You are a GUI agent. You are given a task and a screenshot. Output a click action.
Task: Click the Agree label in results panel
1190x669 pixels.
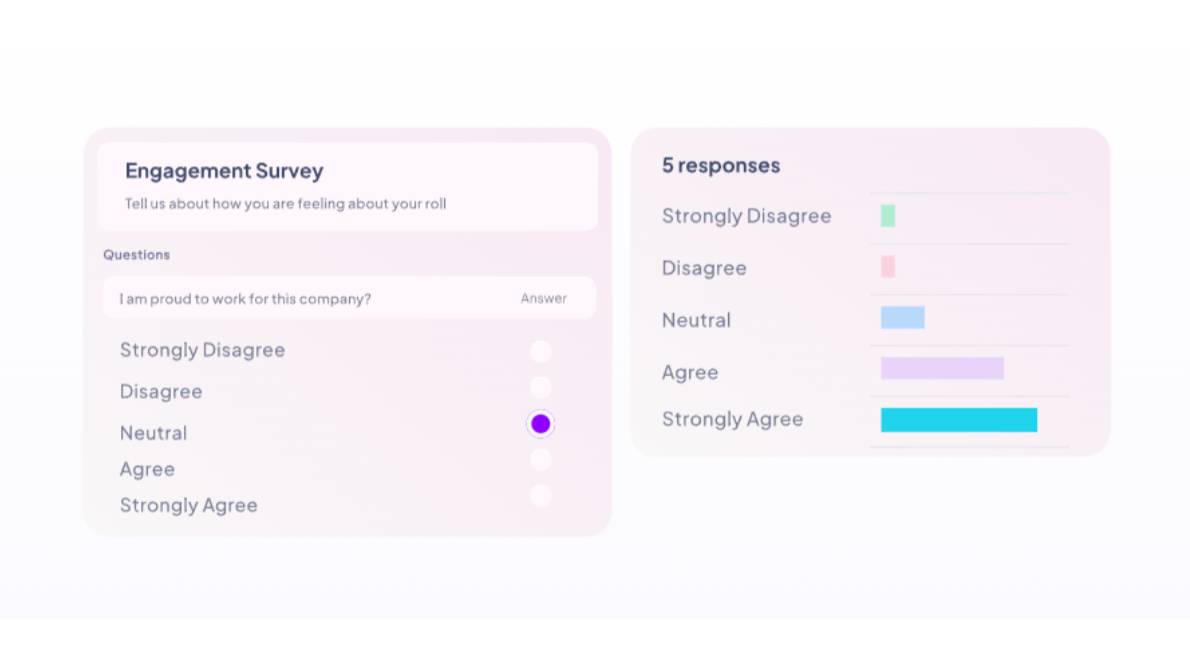click(690, 372)
